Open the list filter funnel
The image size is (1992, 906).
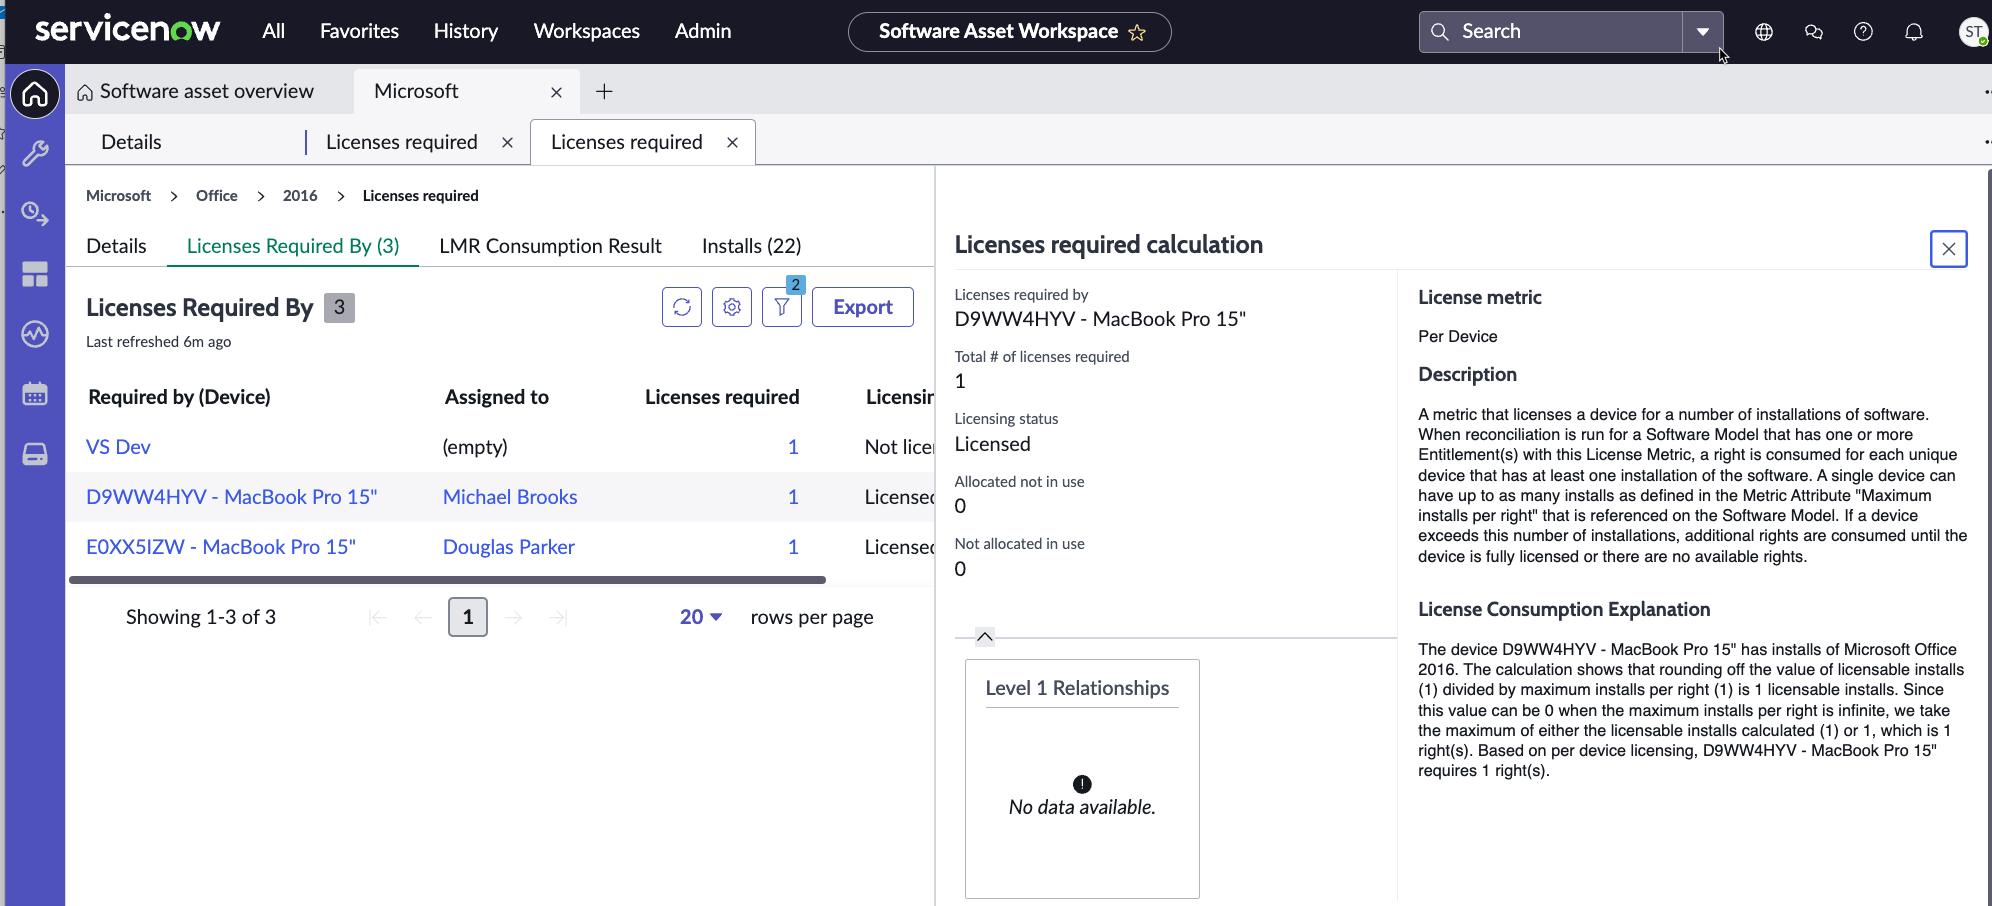(x=782, y=307)
